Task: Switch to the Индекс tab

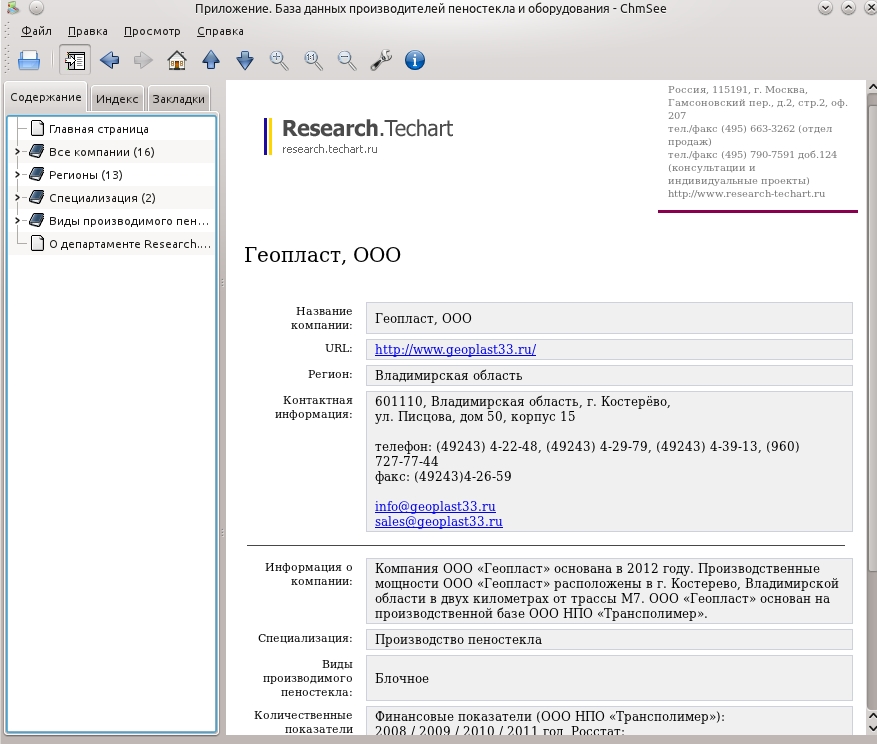Action: tap(117, 99)
